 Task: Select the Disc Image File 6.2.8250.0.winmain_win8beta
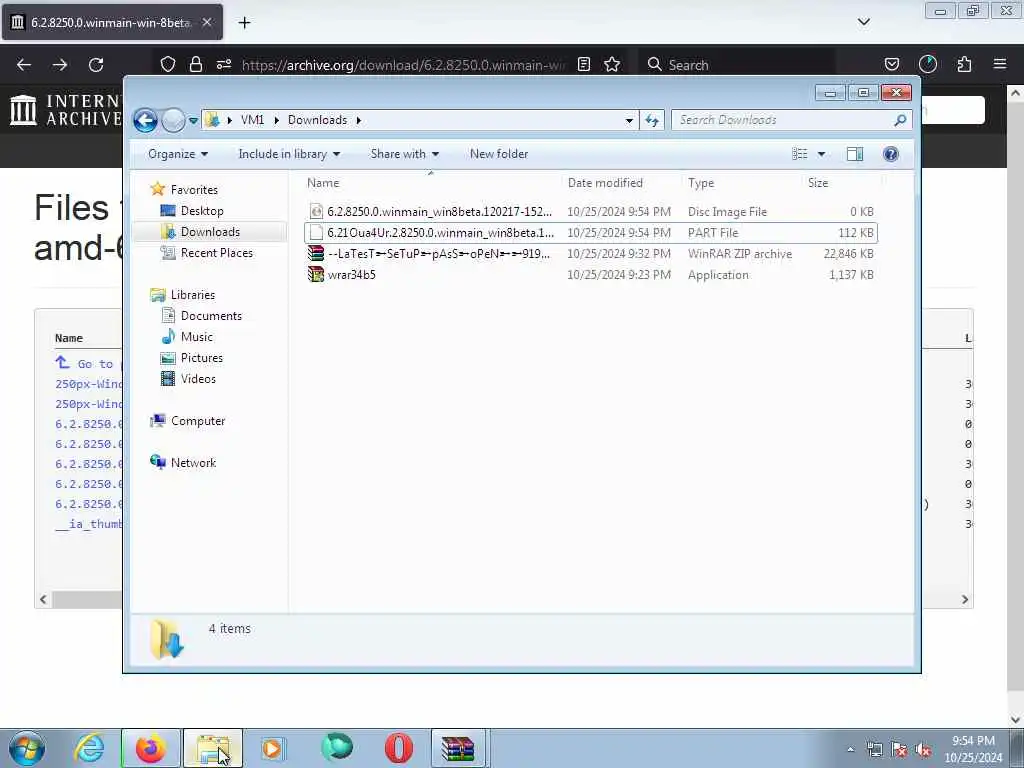(591, 212)
